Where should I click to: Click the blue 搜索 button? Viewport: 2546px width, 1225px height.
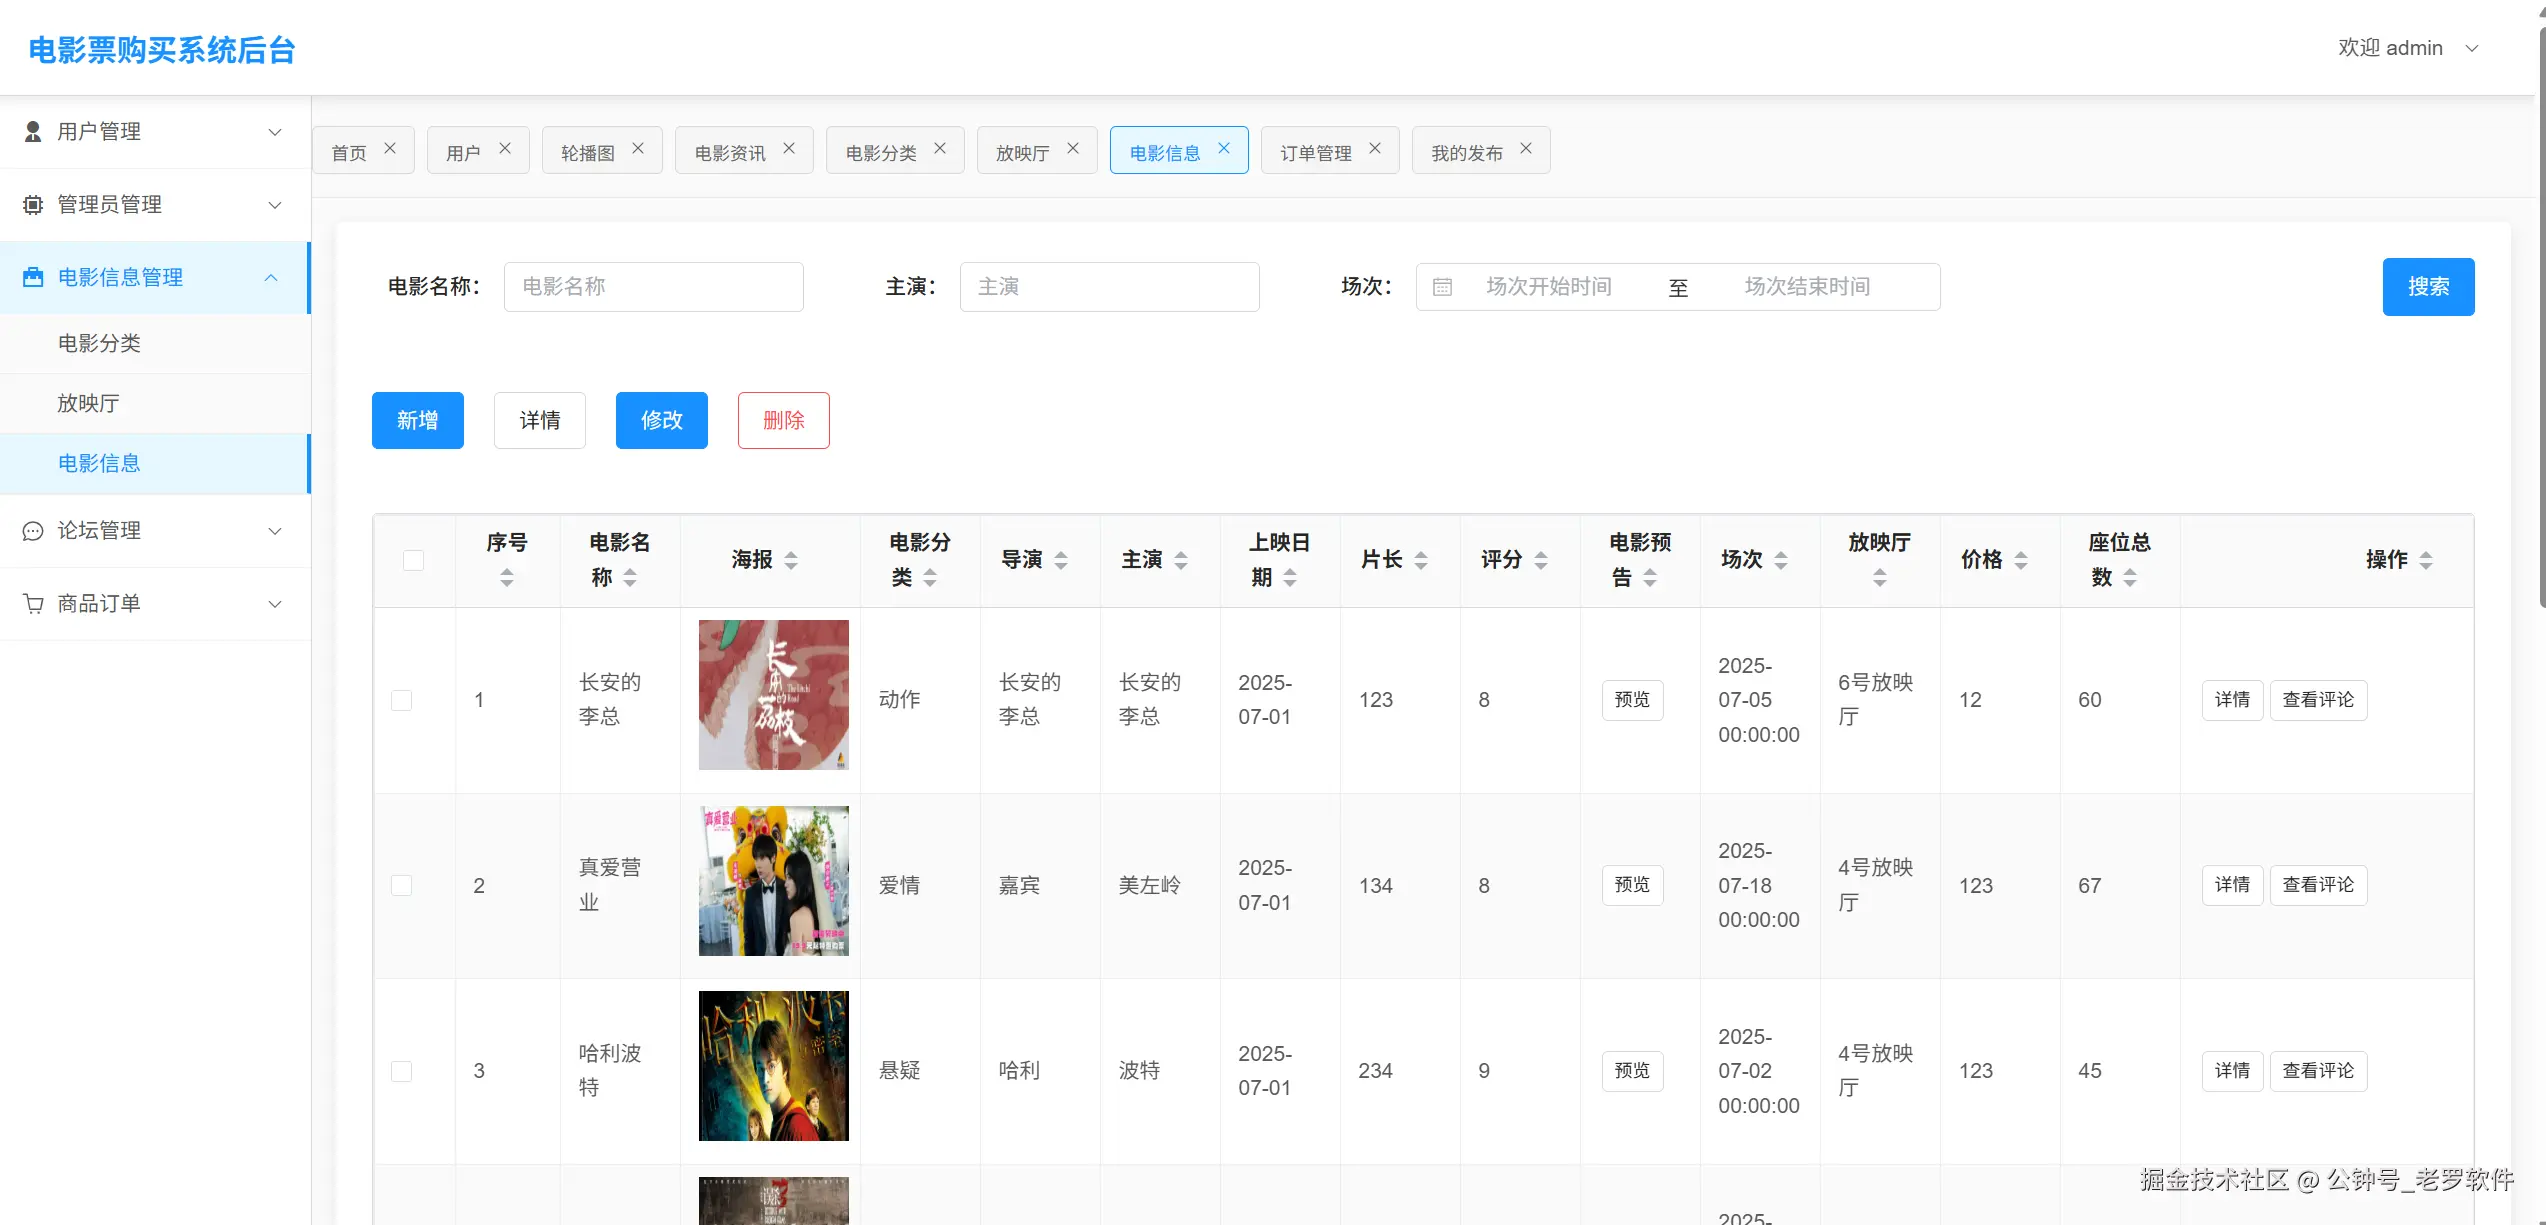(x=2428, y=287)
